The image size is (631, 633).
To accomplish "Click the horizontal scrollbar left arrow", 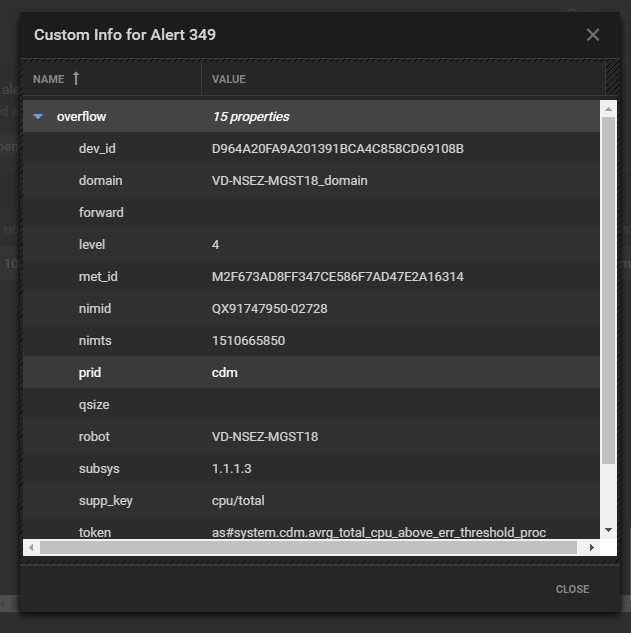I will click(31, 547).
